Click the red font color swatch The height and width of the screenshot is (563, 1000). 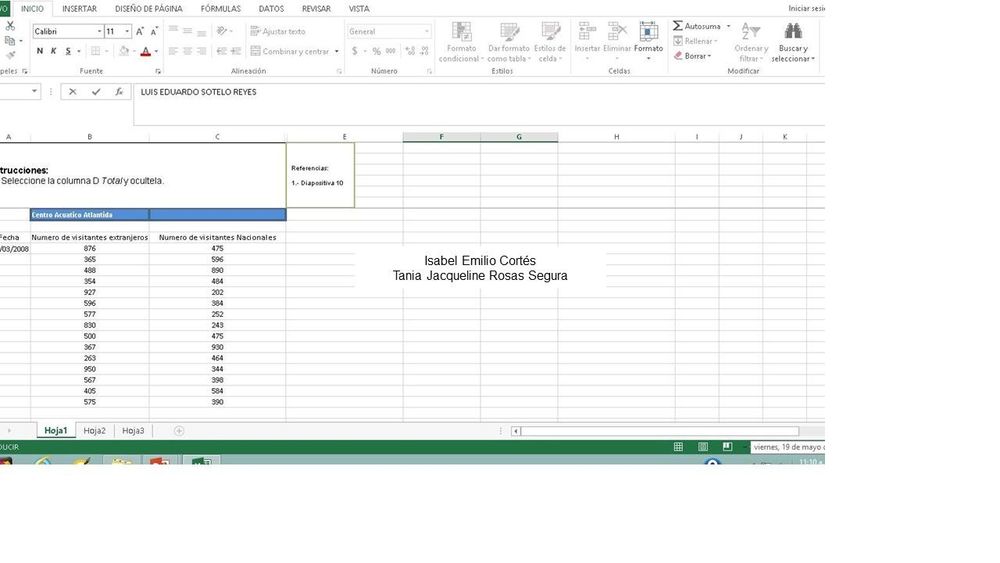145,51
